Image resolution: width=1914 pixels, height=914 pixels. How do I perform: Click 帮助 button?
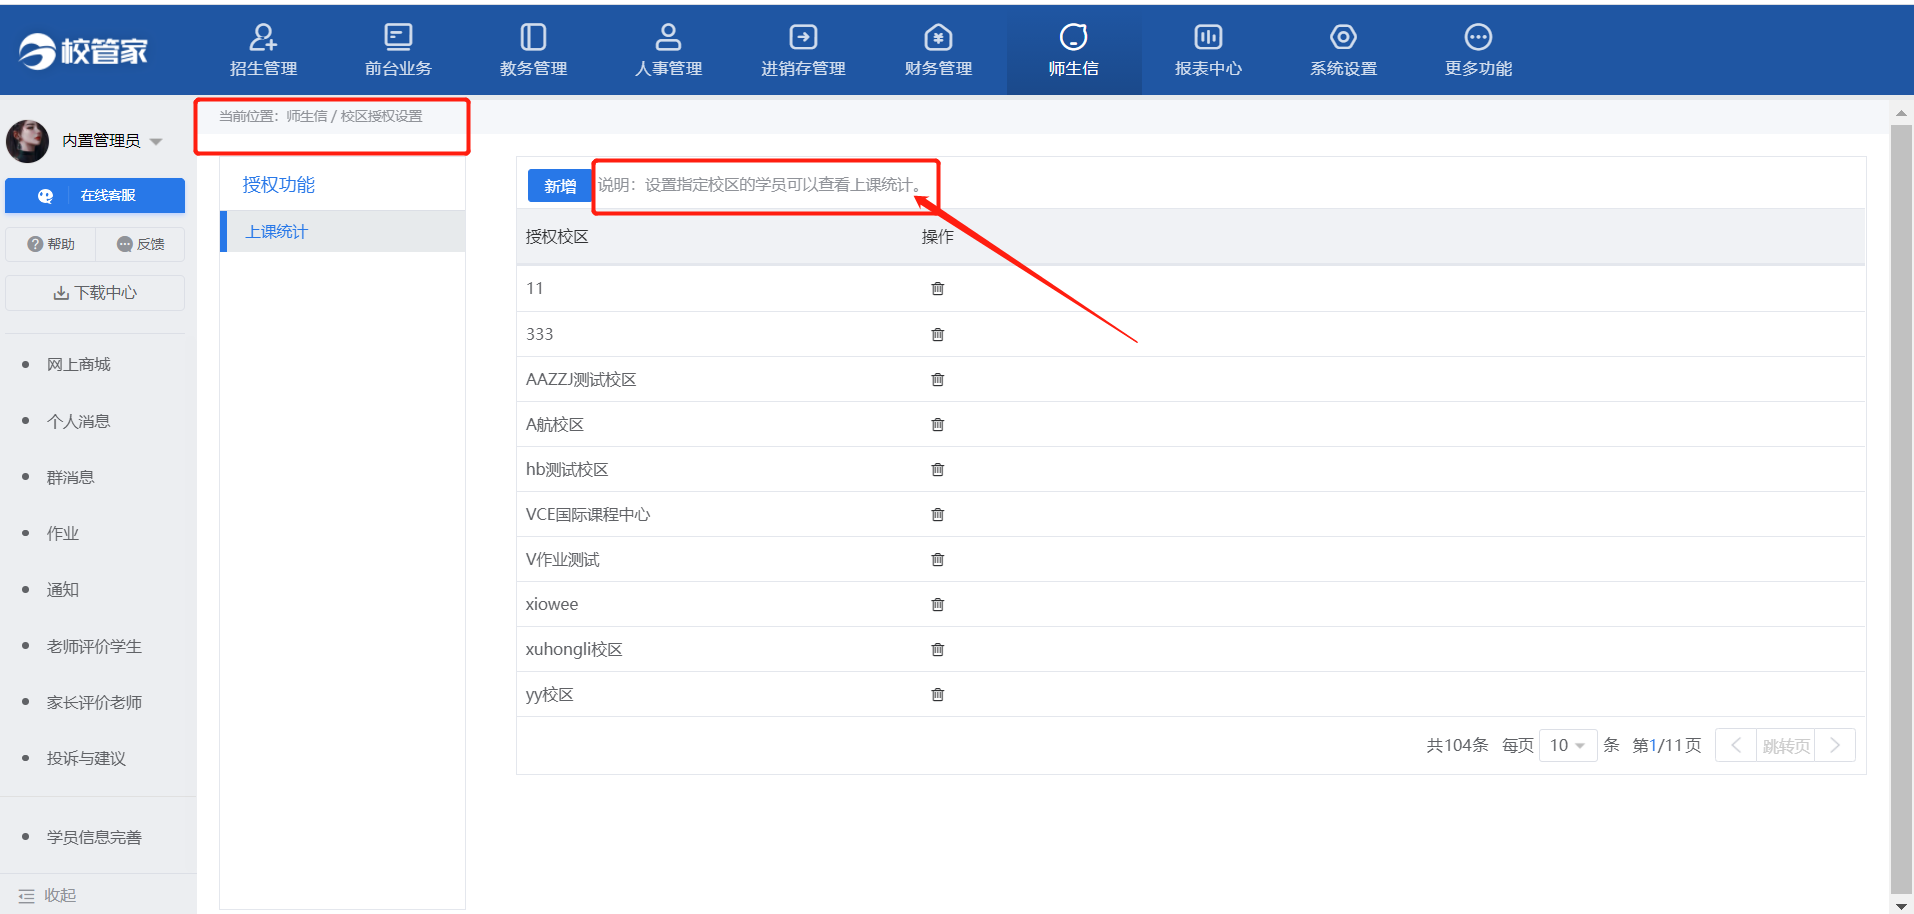click(51, 244)
